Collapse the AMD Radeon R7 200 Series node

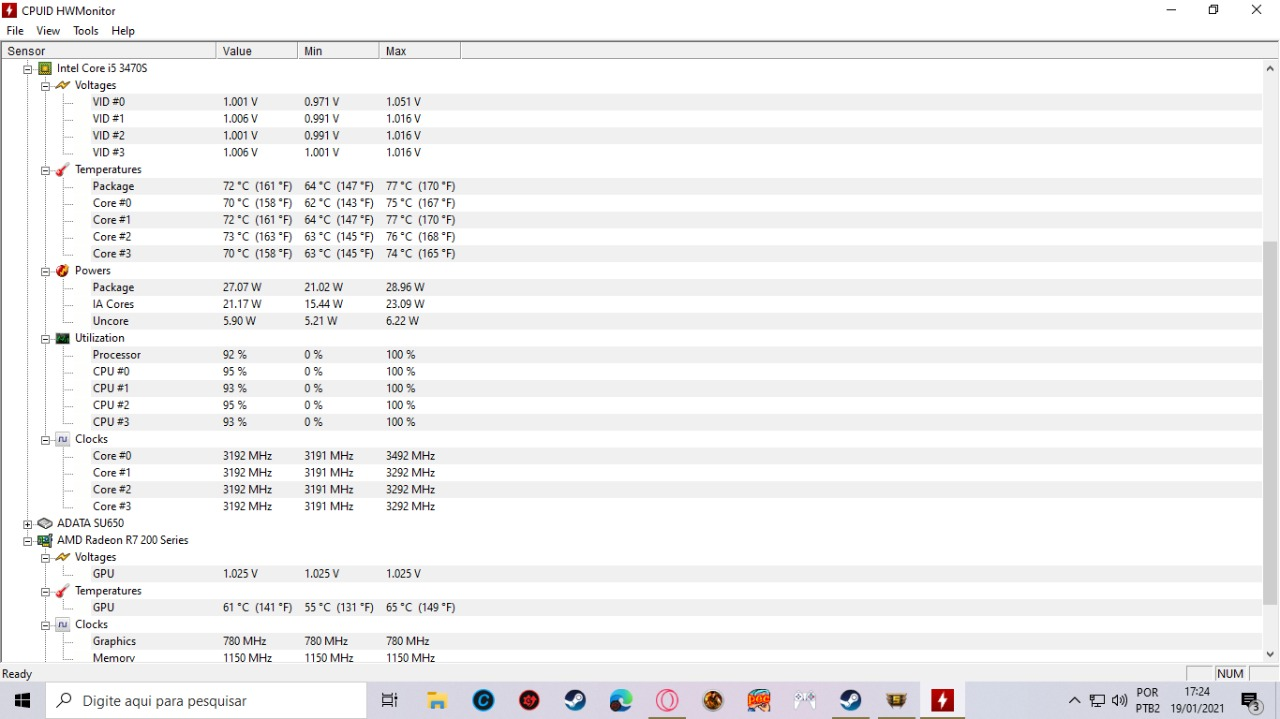(x=28, y=541)
